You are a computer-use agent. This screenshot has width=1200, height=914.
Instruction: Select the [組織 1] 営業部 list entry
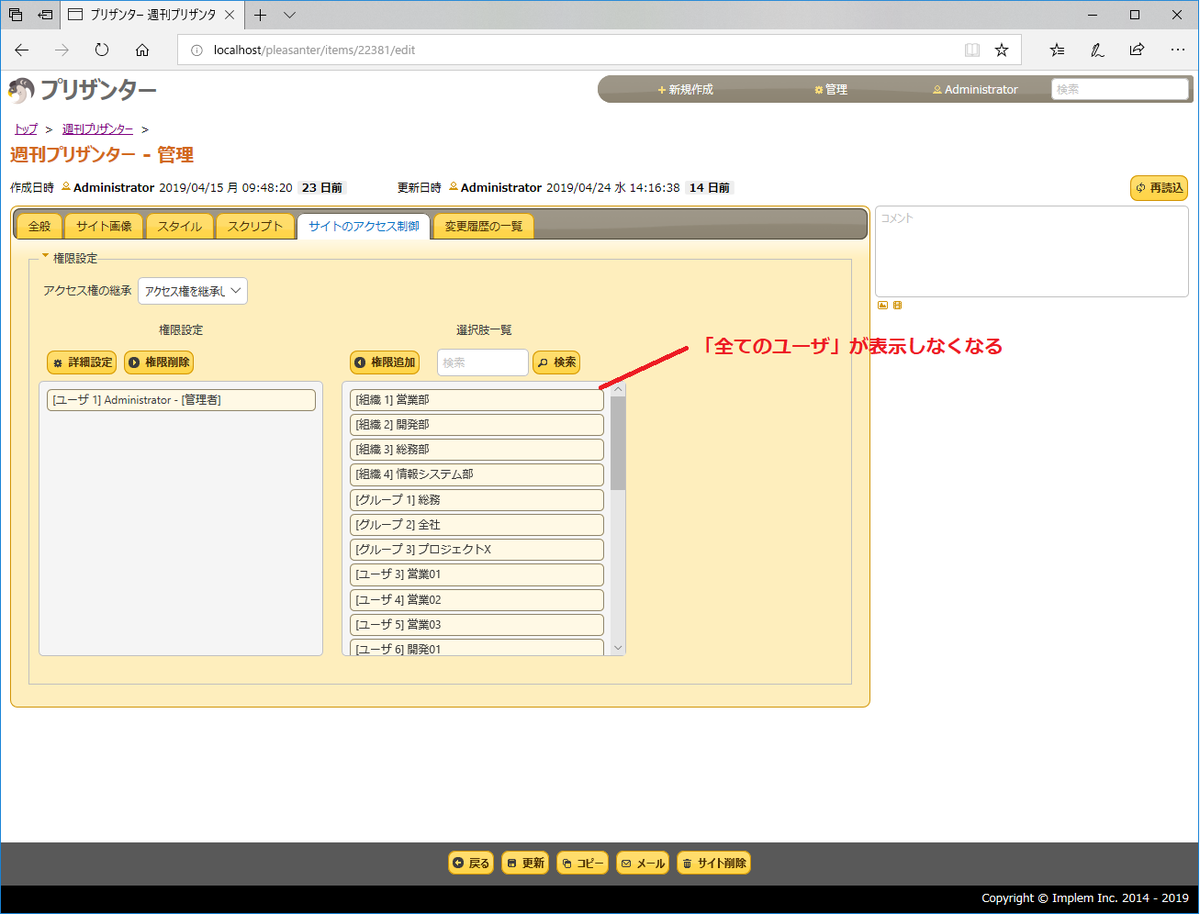pos(476,398)
